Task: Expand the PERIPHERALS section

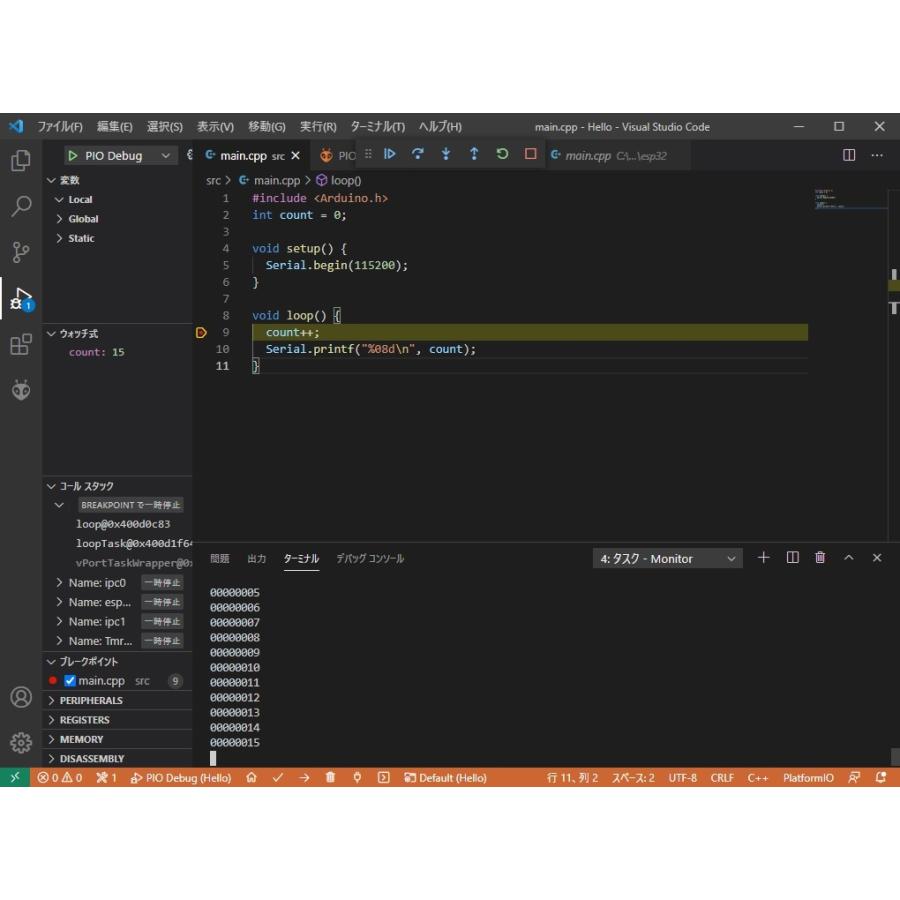Action: [90, 701]
